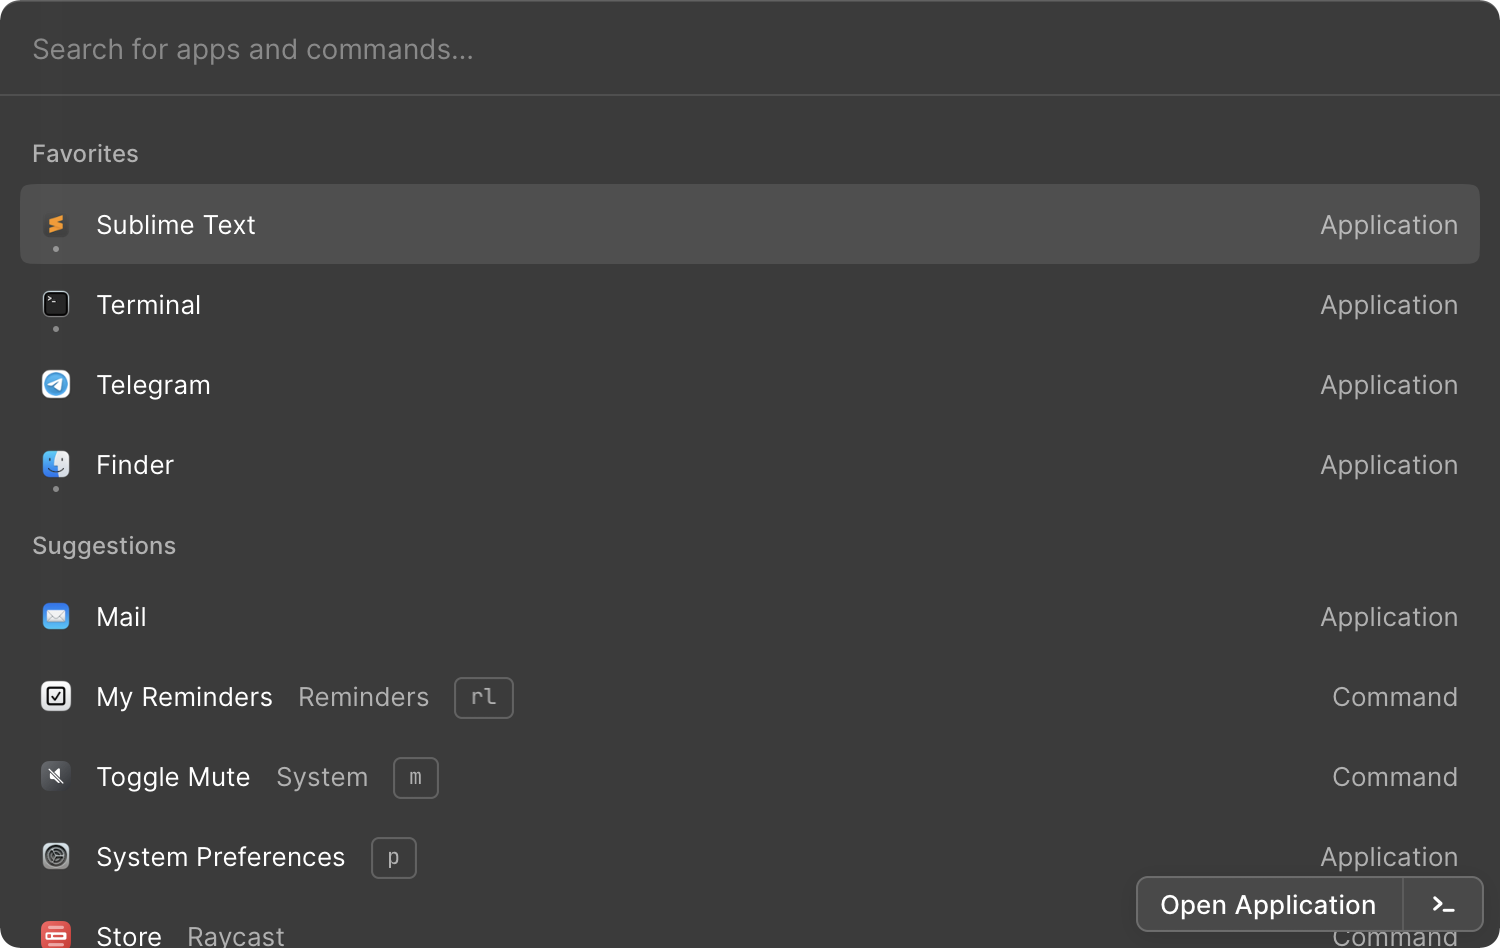Click the Raycast Store icon
1500x948 pixels.
pos(56,933)
